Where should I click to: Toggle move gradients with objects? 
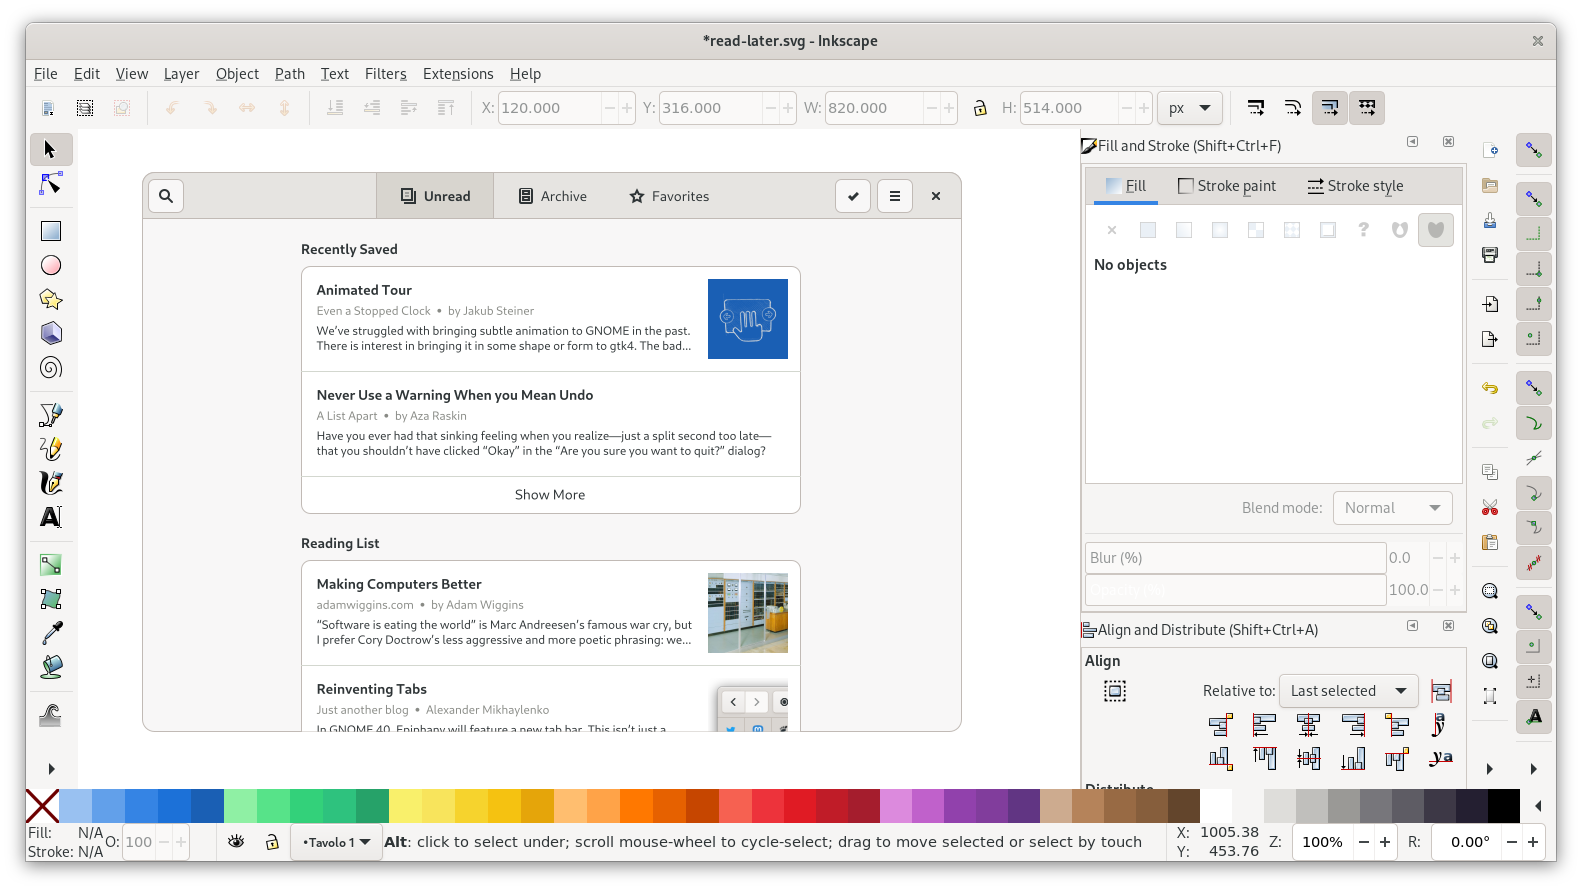point(1330,108)
